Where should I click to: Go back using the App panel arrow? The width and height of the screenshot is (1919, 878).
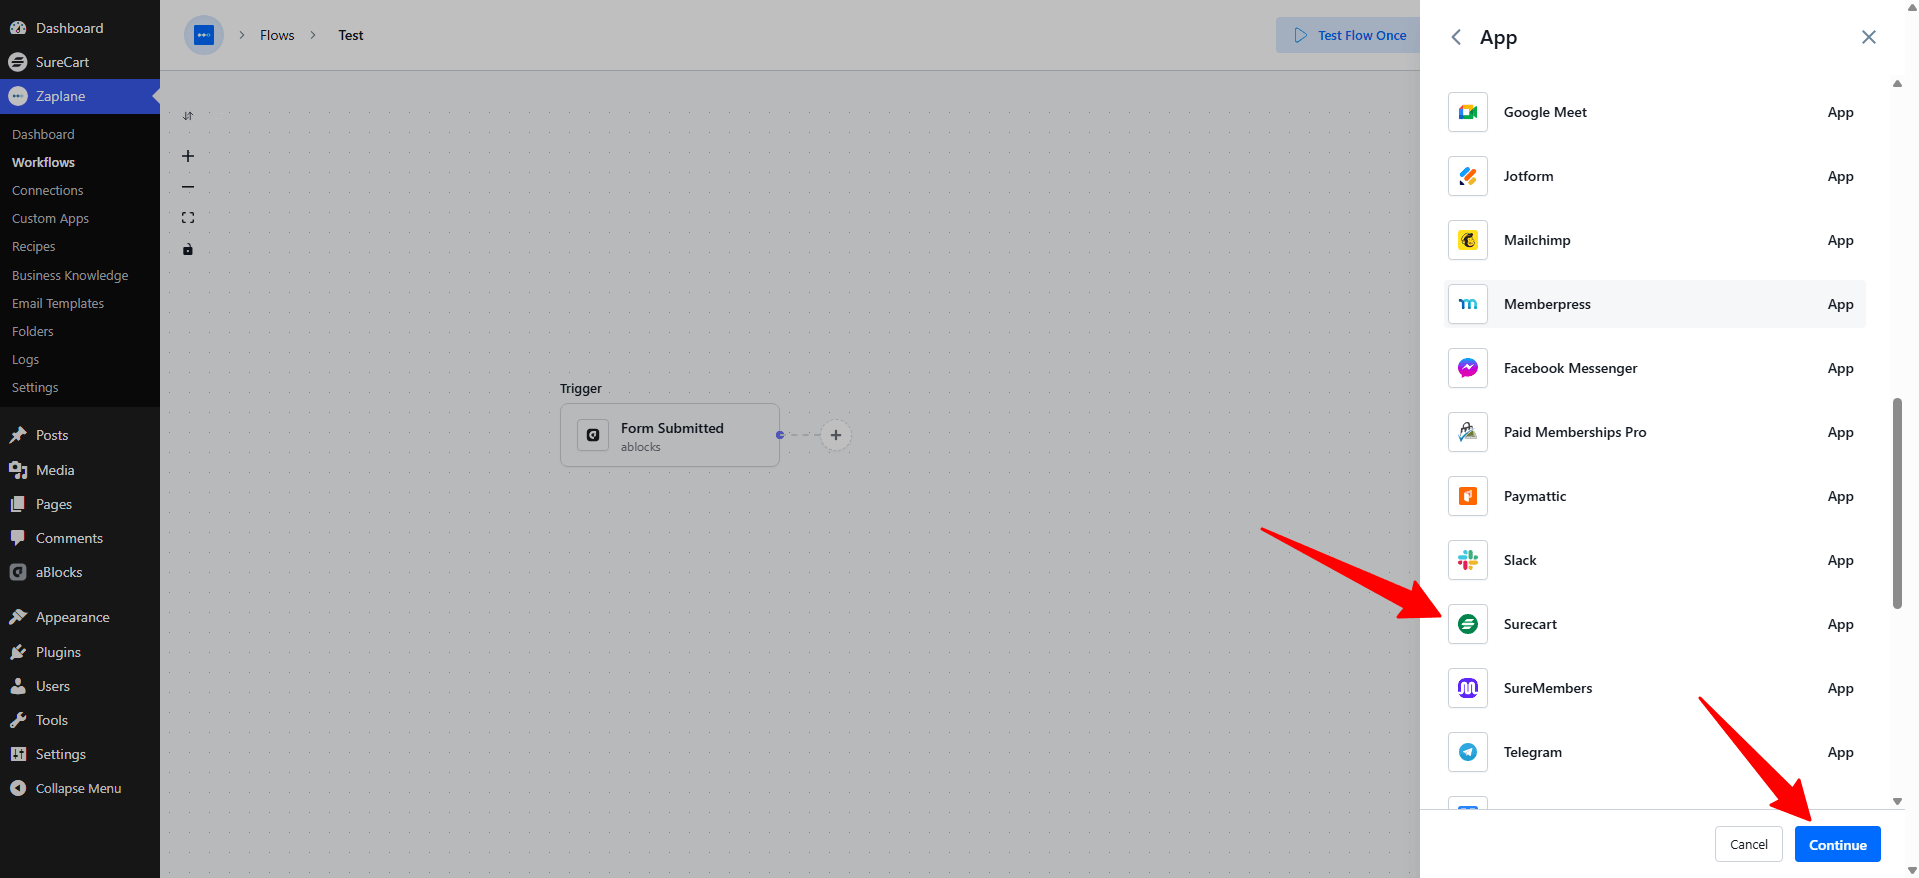pos(1456,37)
